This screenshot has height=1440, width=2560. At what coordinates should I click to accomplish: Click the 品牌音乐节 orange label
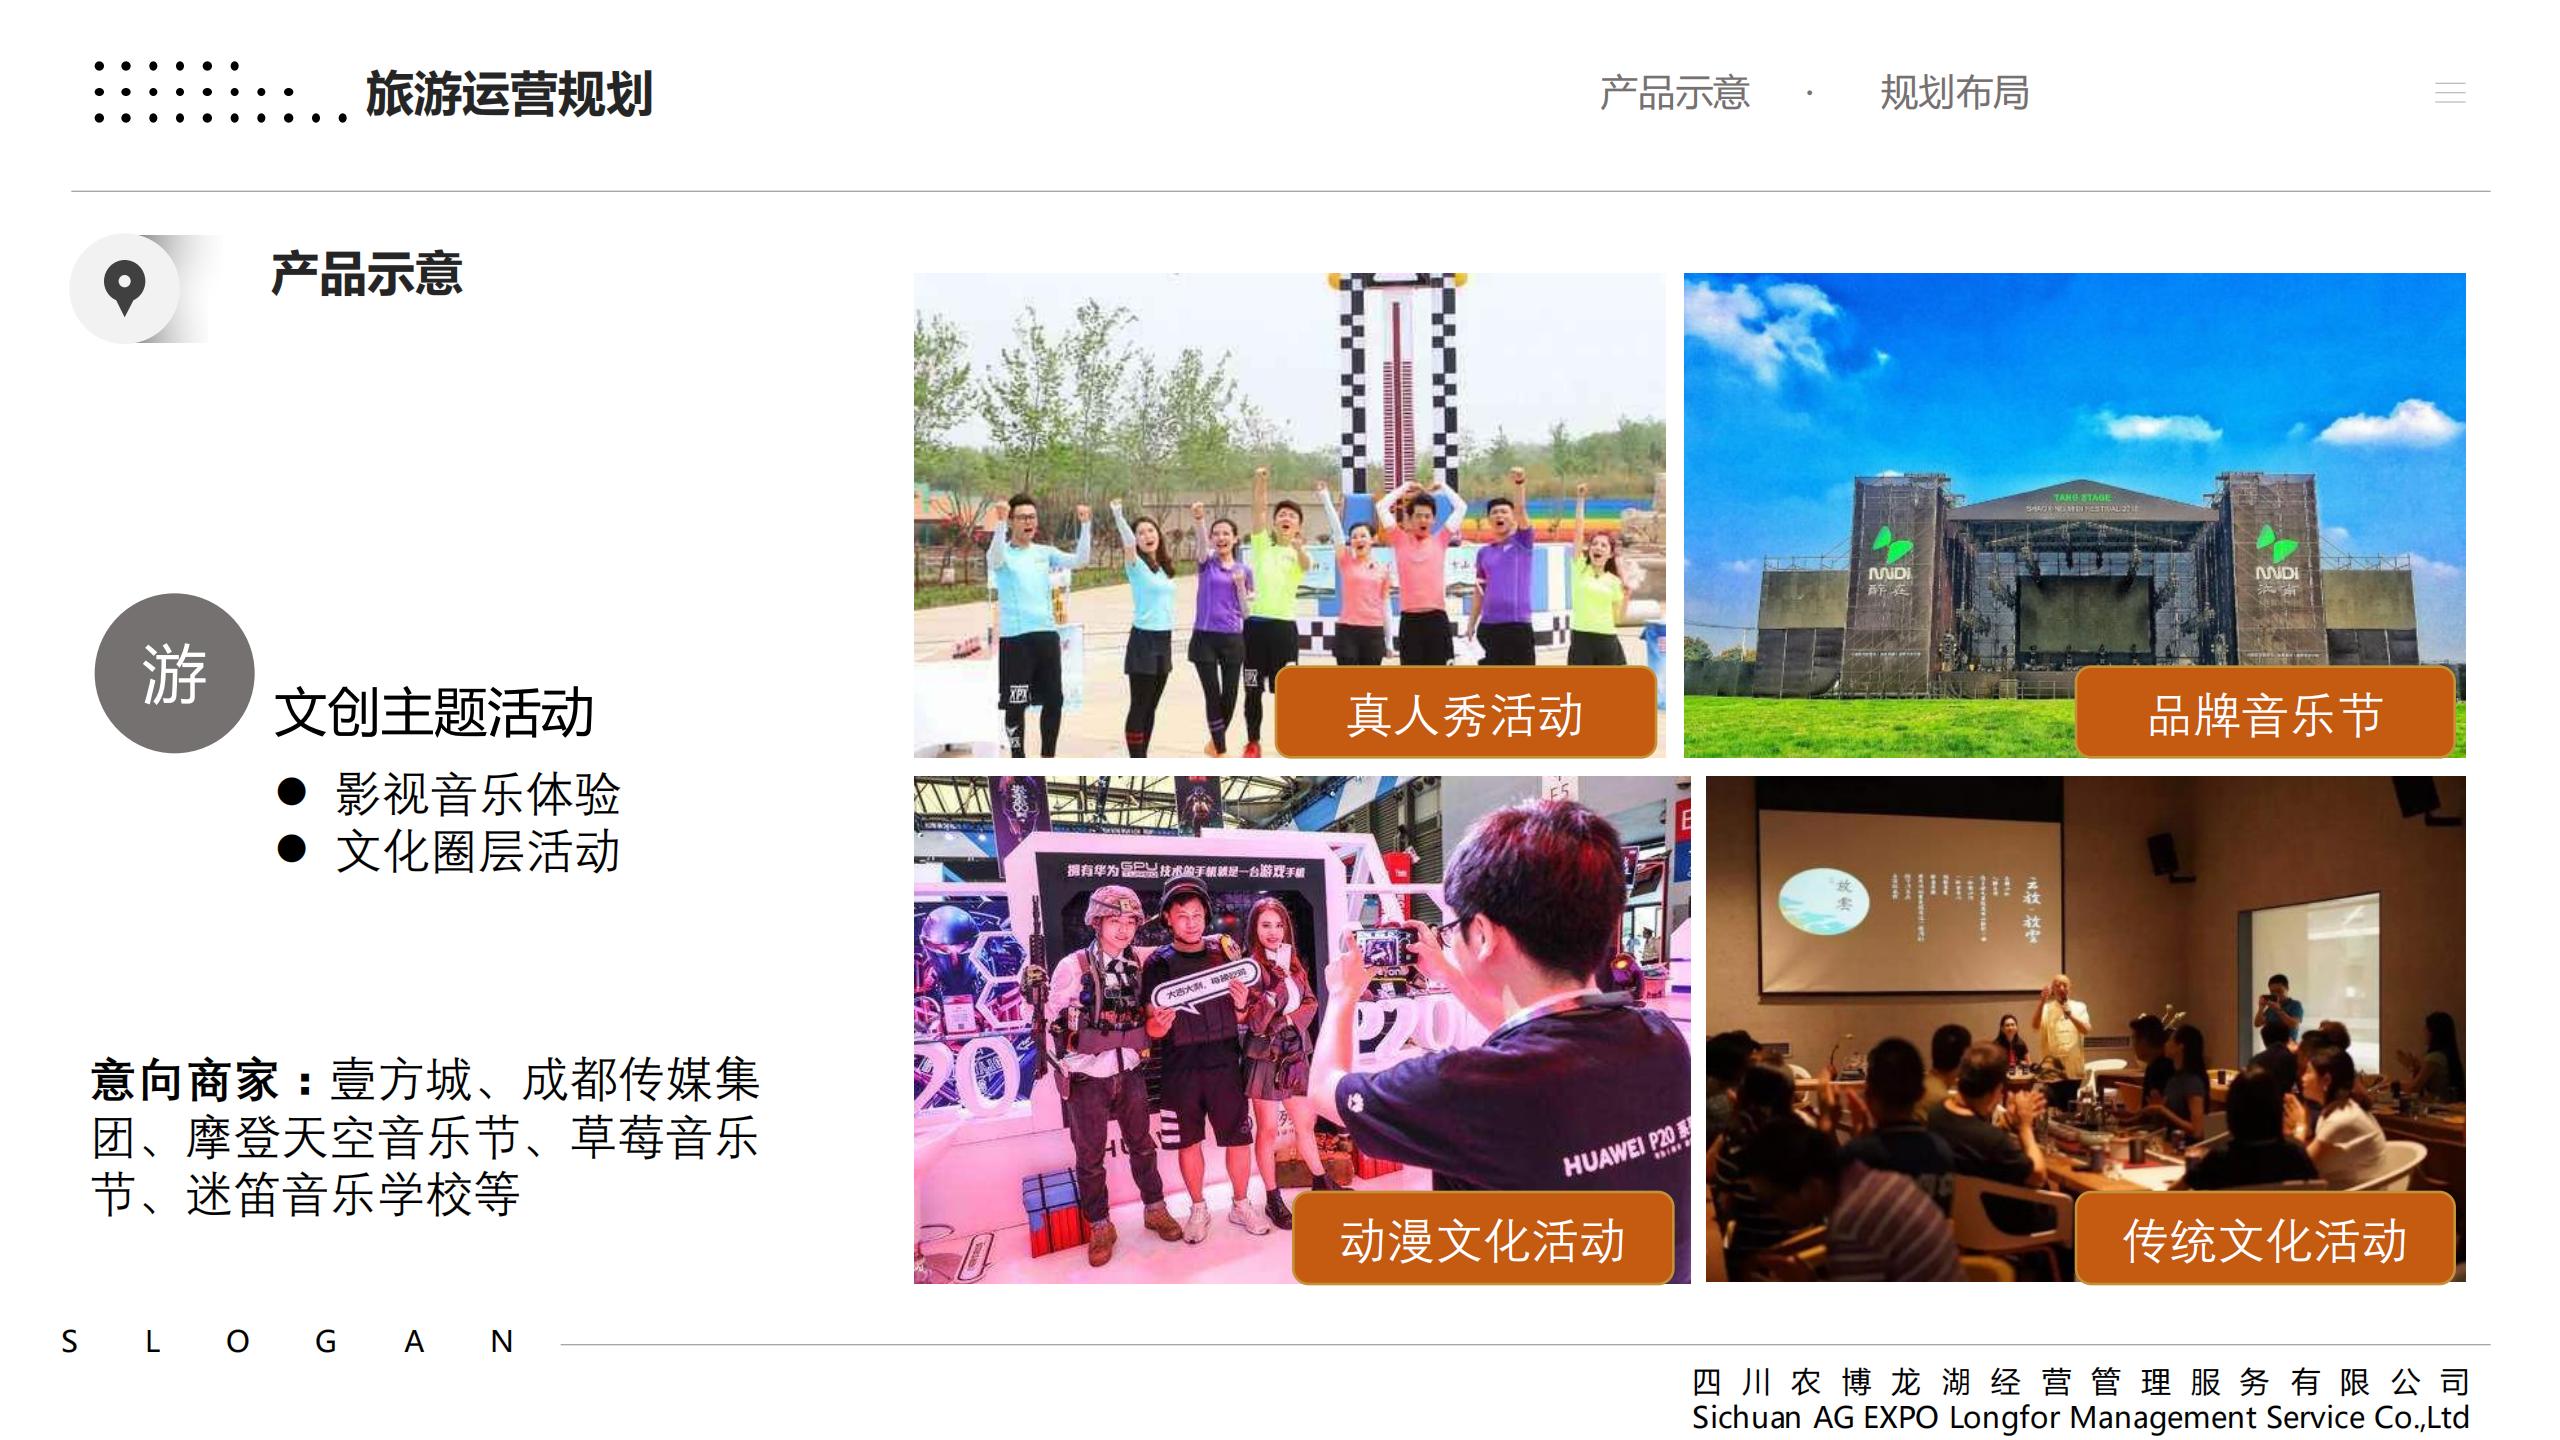(x=2265, y=714)
